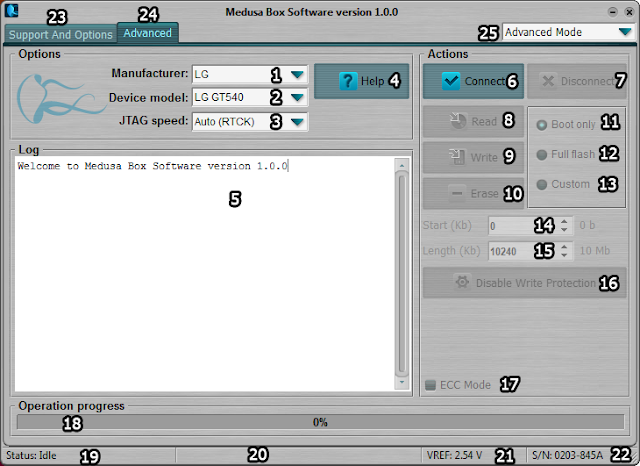Click the Read action icon
Viewport: 640px width, 466px height.
point(458,120)
